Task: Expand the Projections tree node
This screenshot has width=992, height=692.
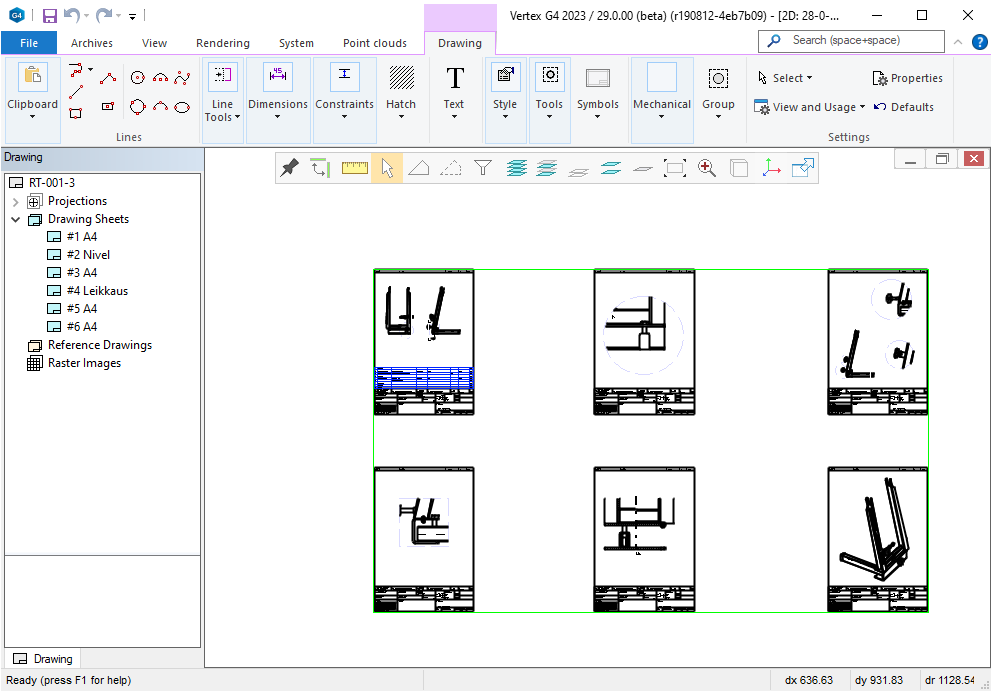Action: click(x=16, y=201)
